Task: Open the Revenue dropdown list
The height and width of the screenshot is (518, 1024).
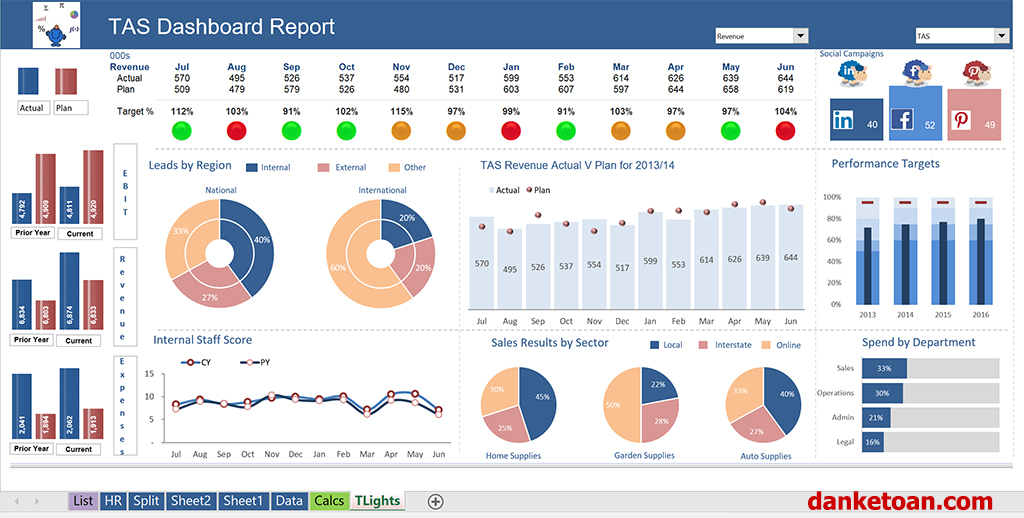Action: (800, 36)
